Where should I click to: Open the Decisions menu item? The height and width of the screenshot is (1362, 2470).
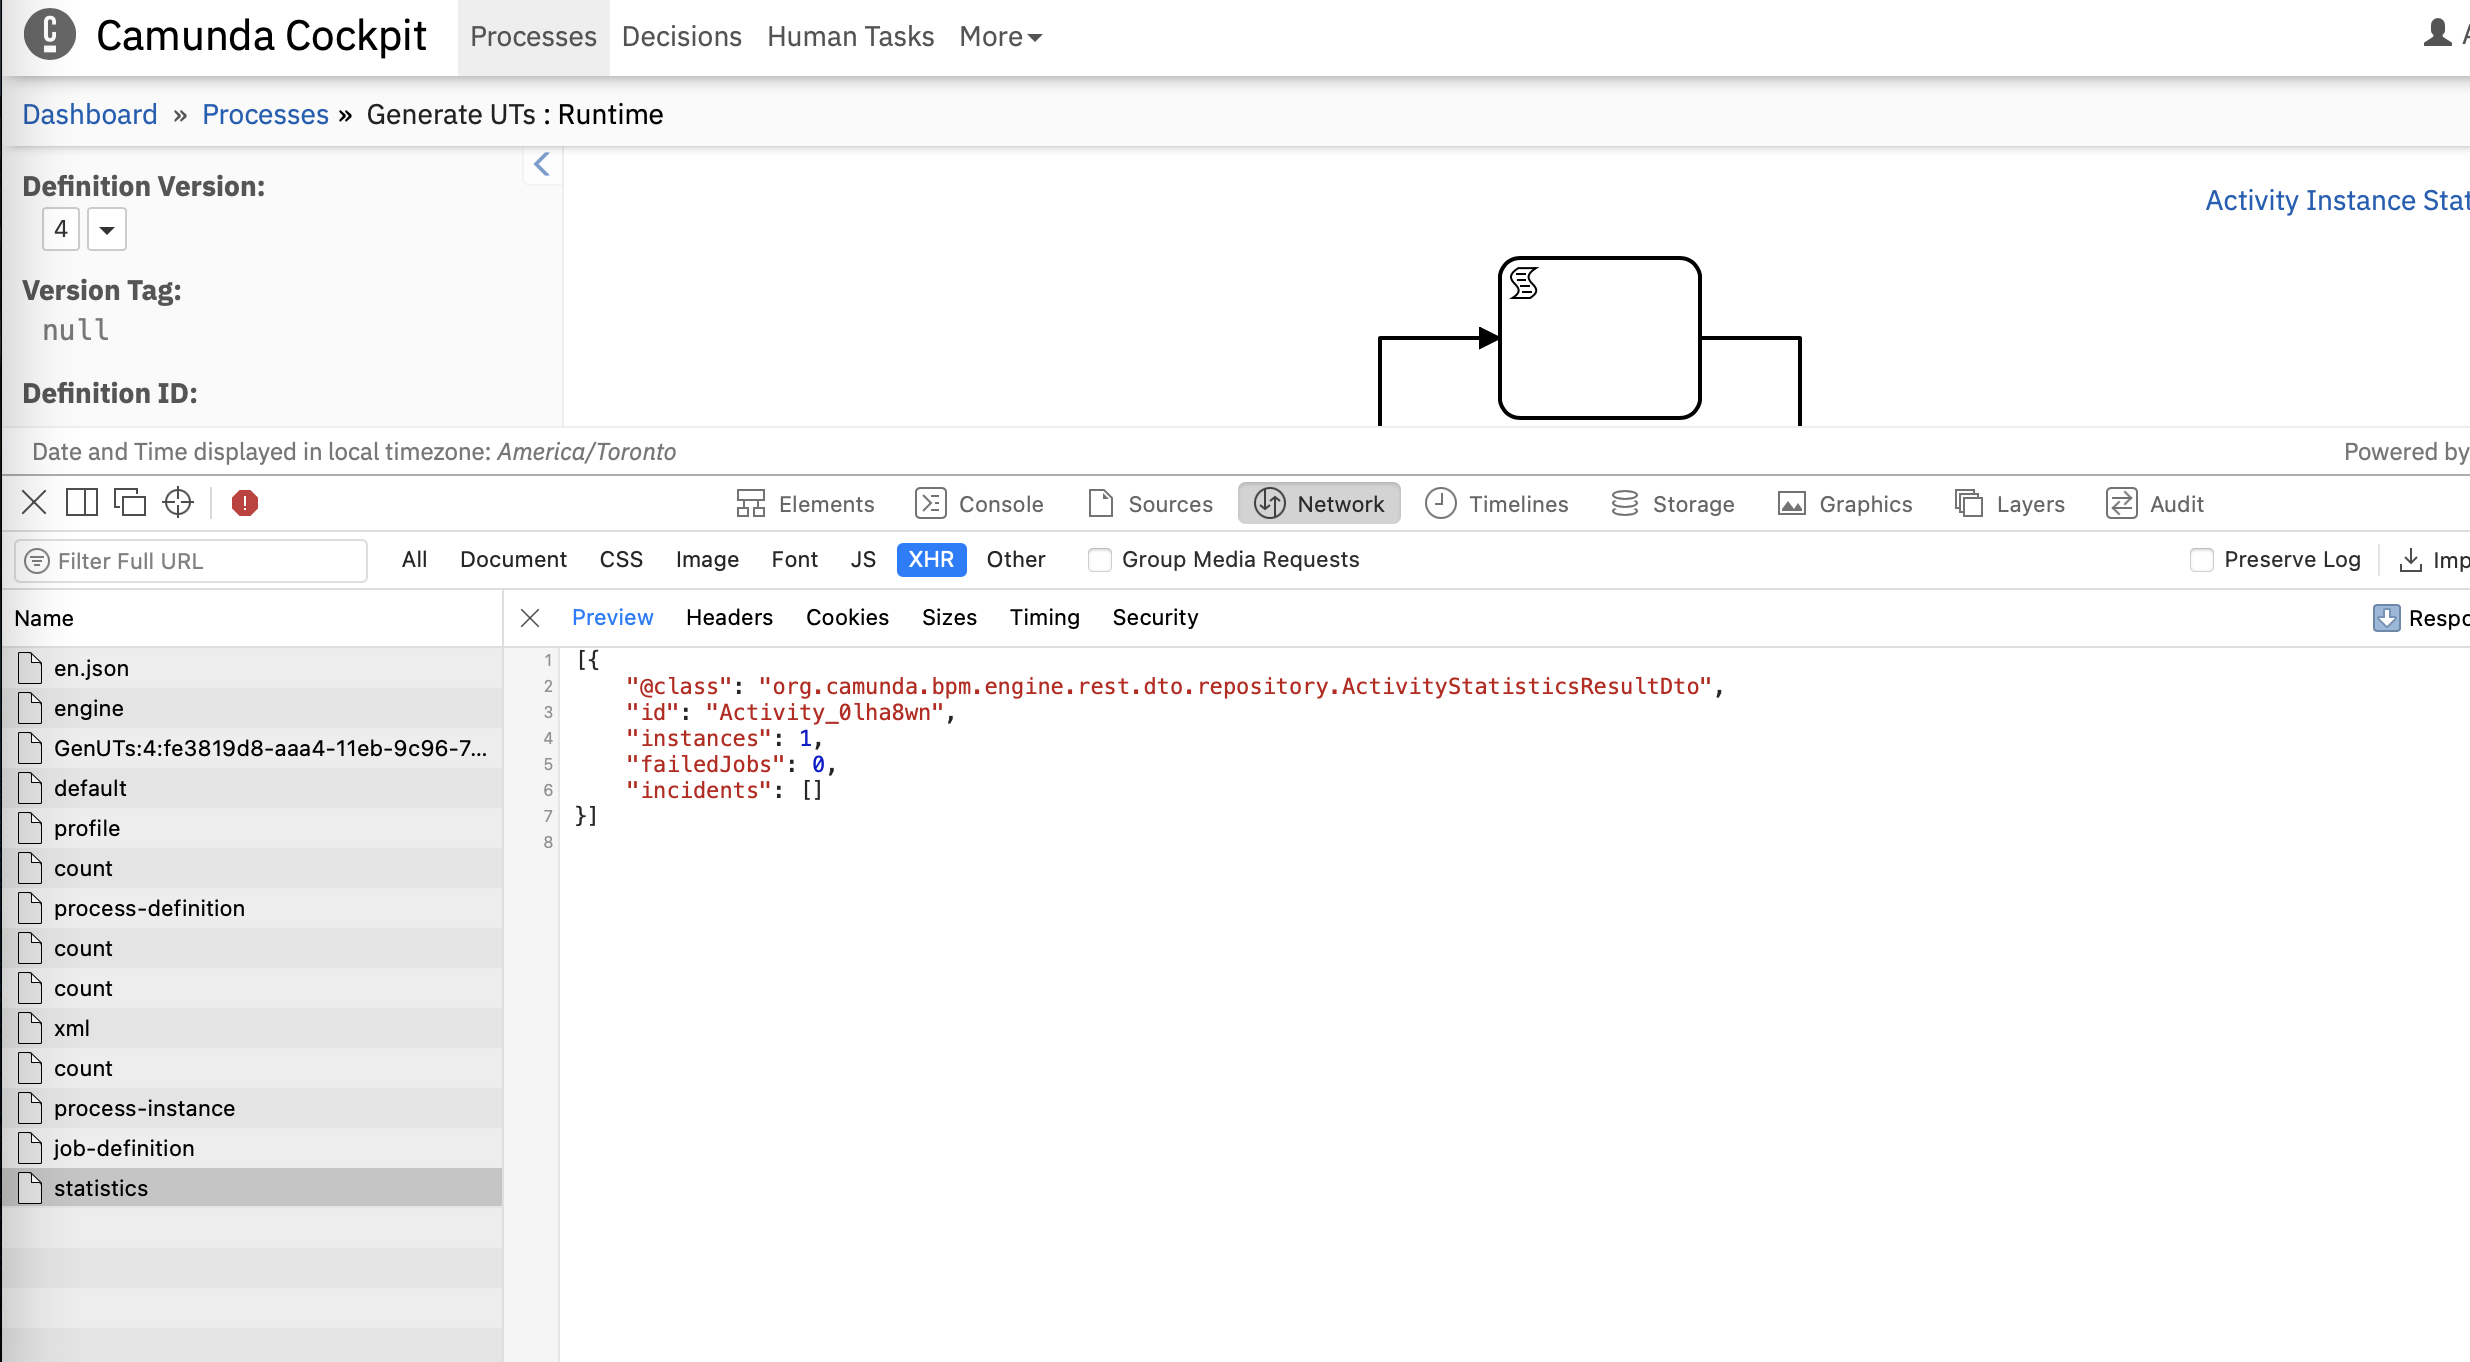coord(681,37)
